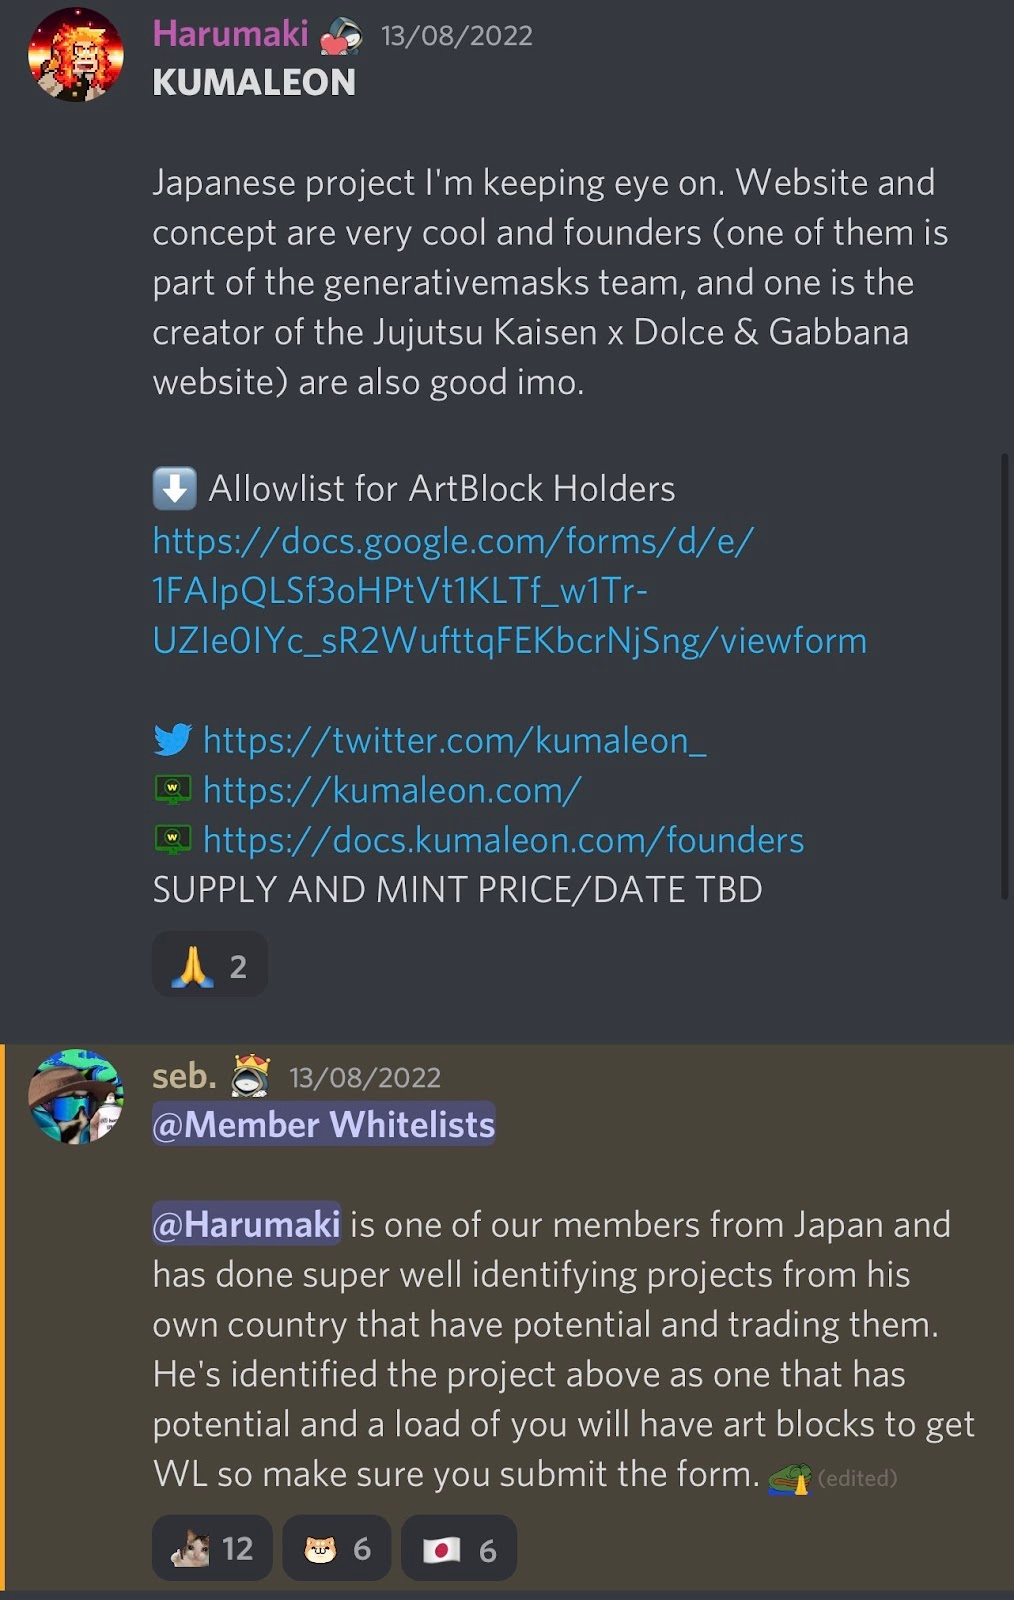The height and width of the screenshot is (1600, 1014).
Task: Click the praying Pepe emoji in seb's message
Action: tap(789, 1477)
